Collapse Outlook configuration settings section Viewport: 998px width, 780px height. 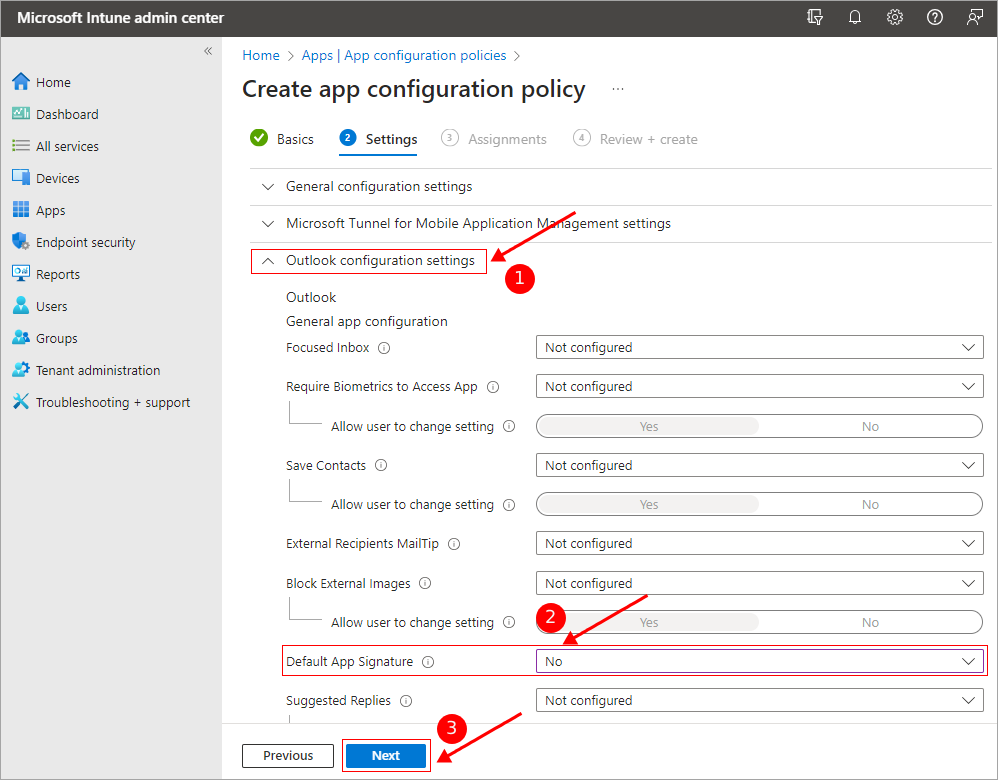point(369,260)
